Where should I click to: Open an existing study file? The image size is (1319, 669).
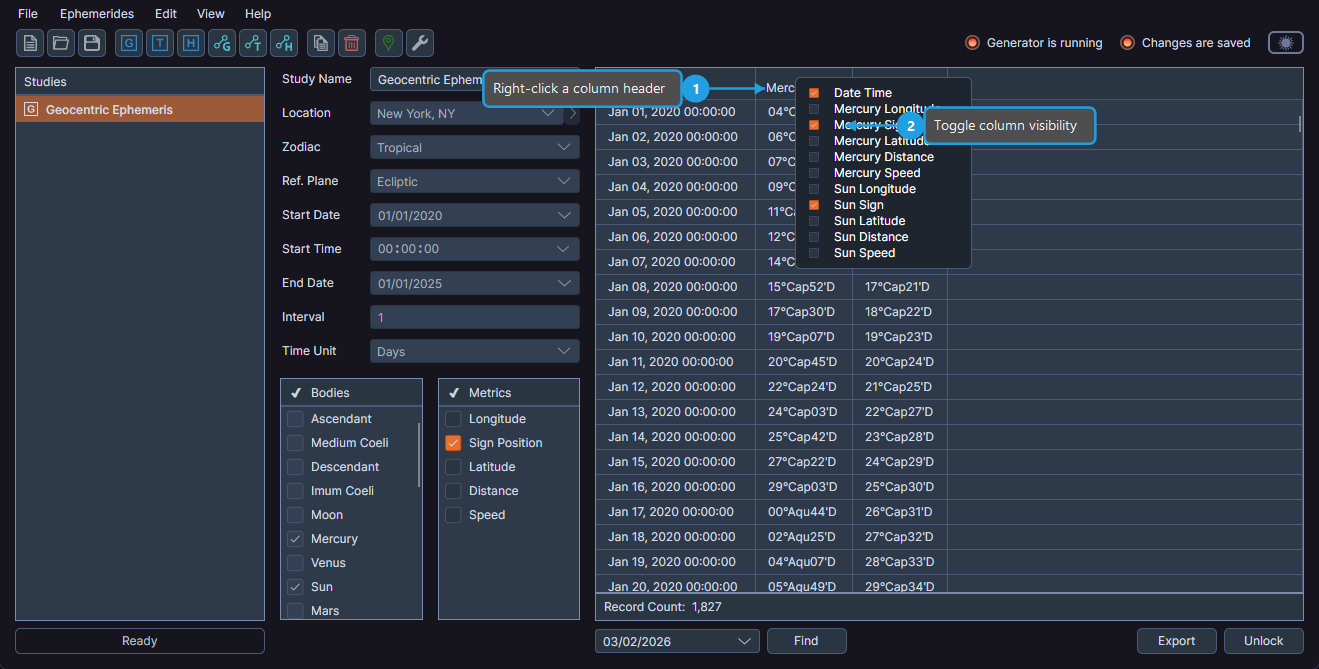[x=60, y=43]
